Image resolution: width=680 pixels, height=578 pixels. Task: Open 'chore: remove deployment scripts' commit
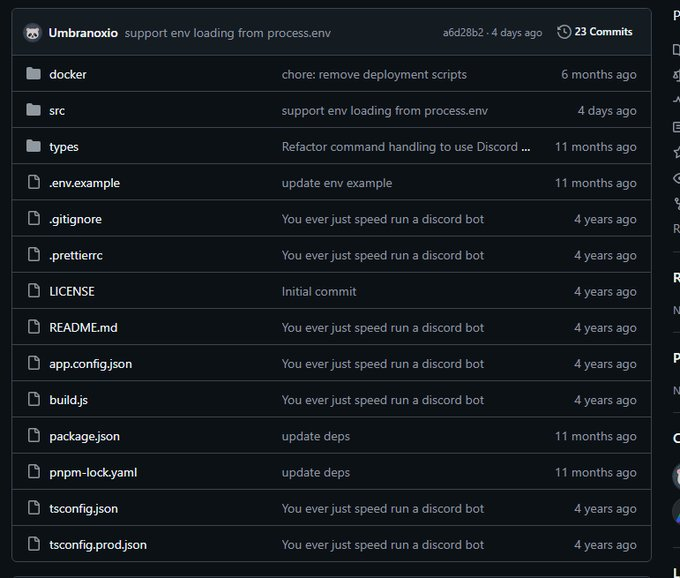point(374,75)
